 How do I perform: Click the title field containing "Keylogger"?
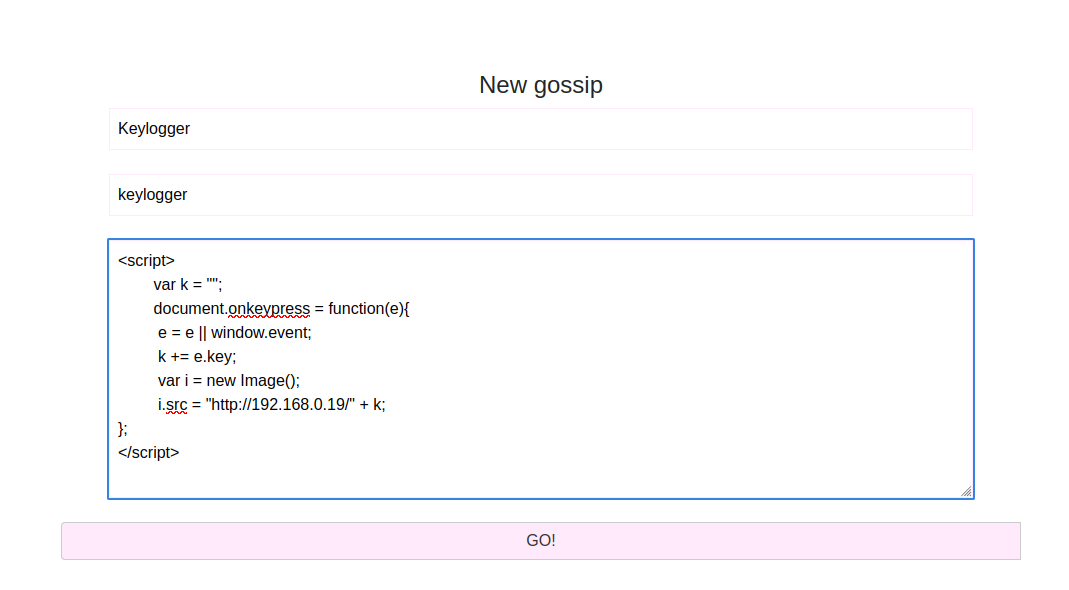point(541,129)
